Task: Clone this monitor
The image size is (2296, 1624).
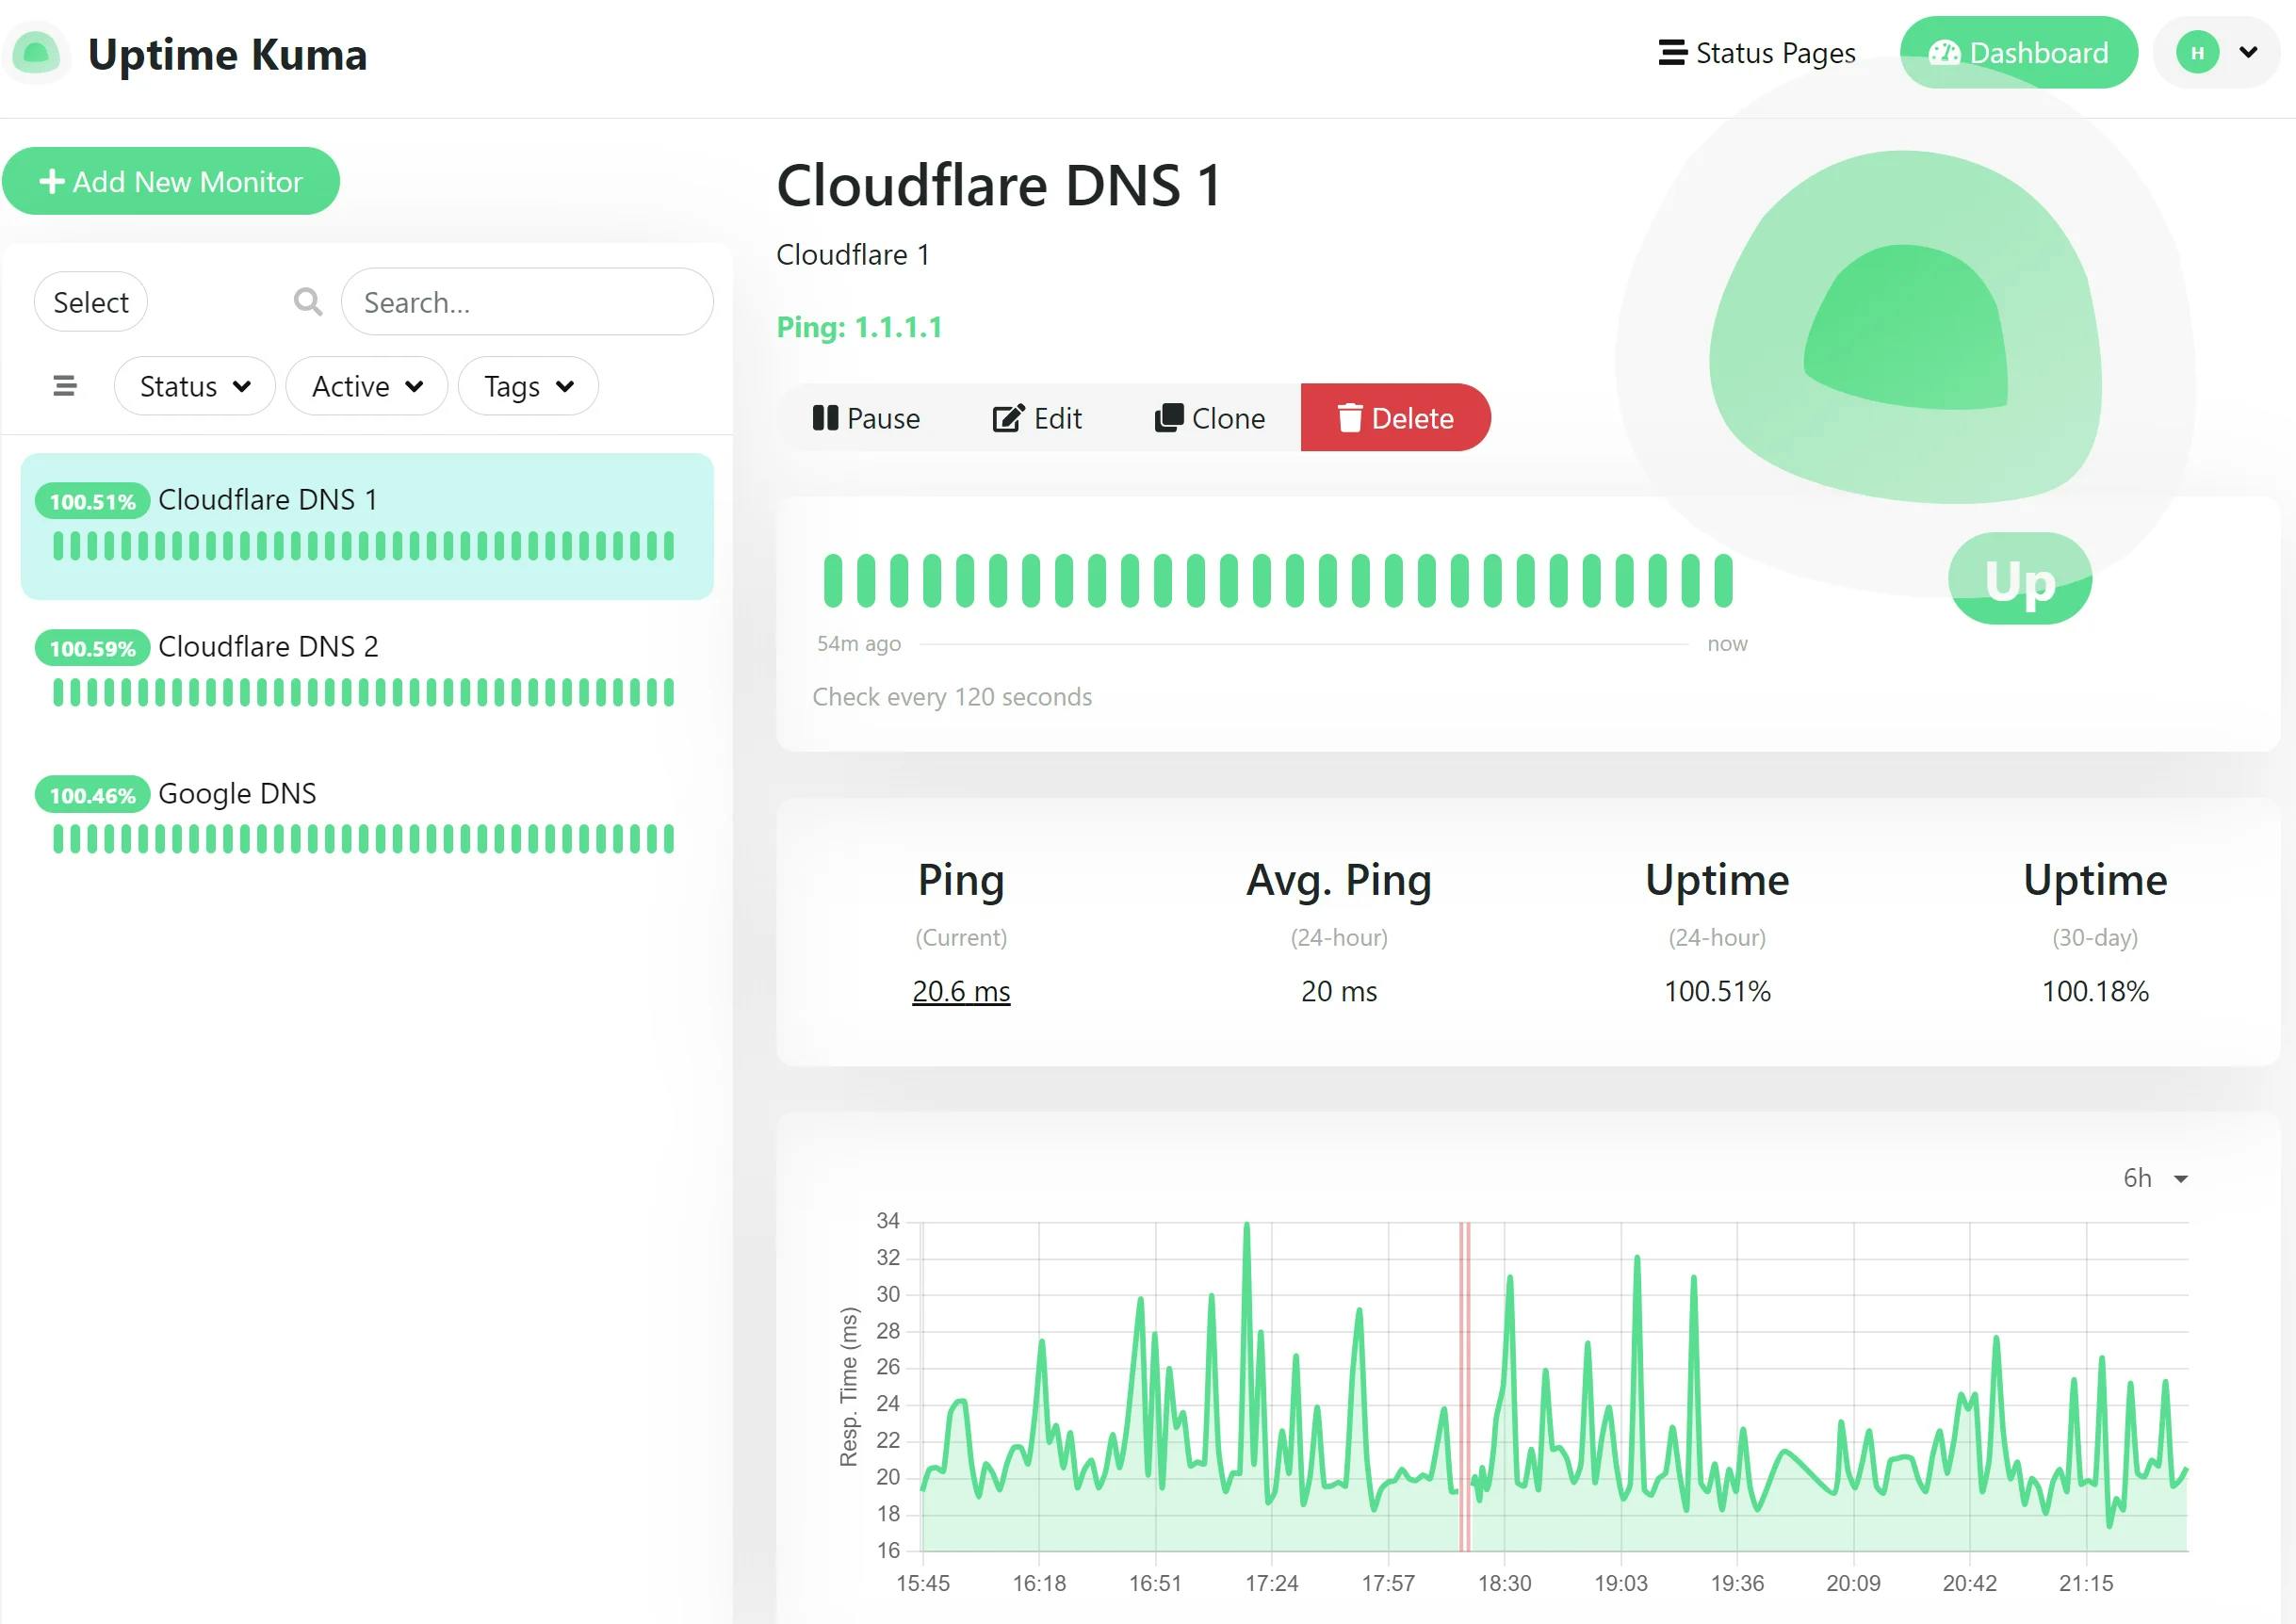Action: pos(1210,418)
